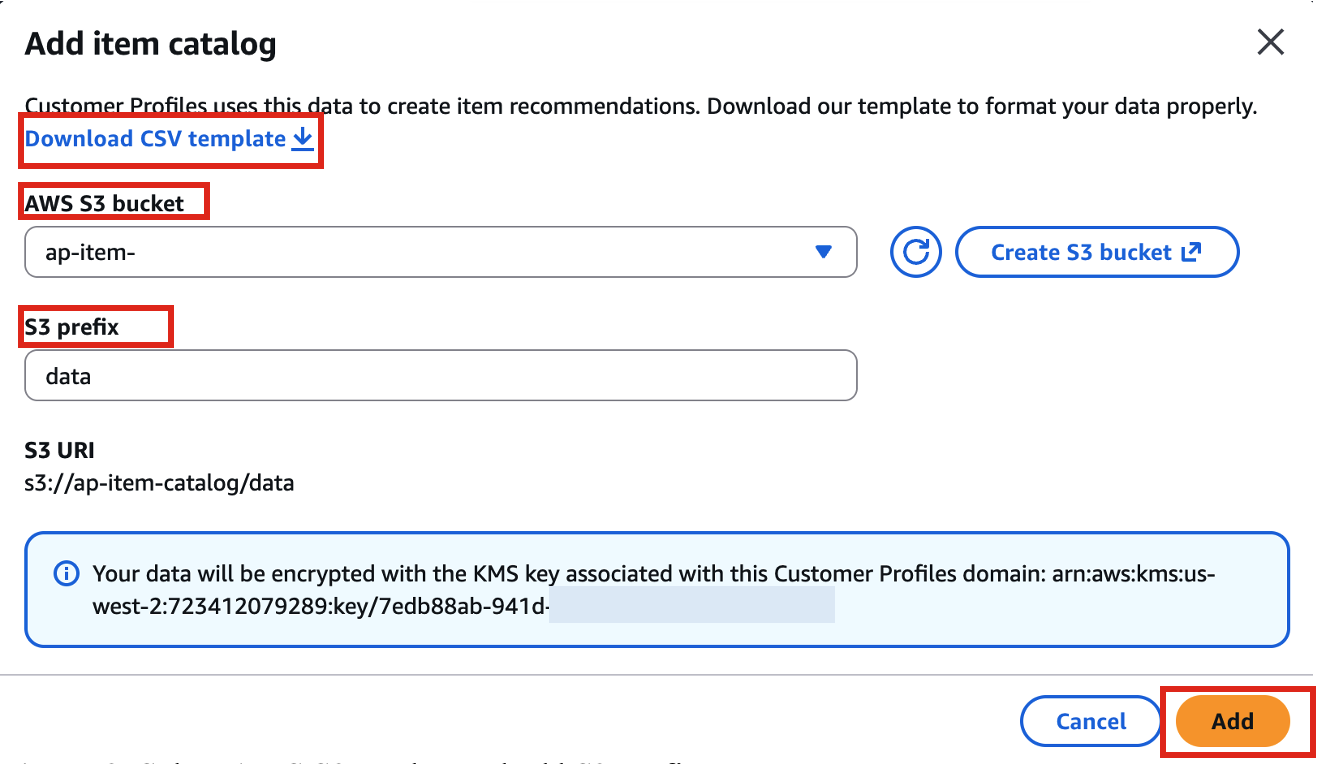This screenshot has width=1323, height=764.
Task: Click the info icon in the KMS notice
Action: click(66, 574)
